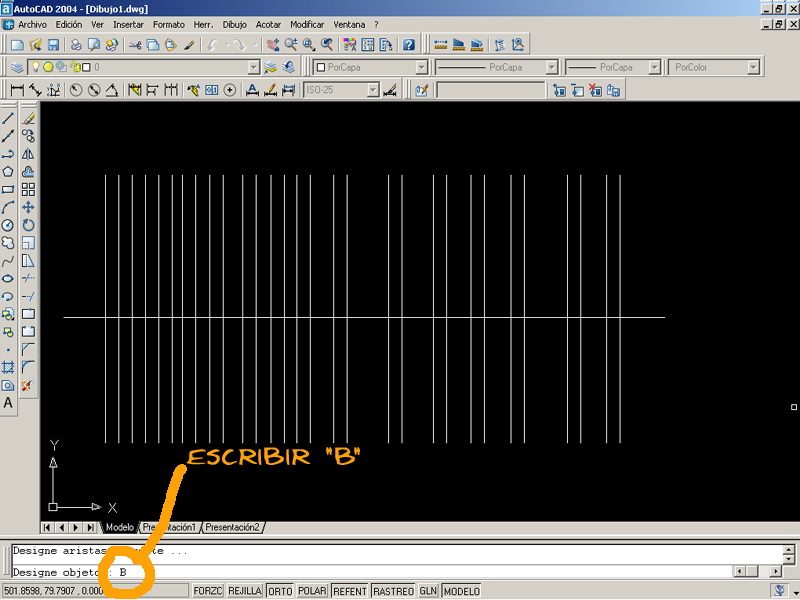This screenshot has height=600, width=800.
Task: Open the Archivo menu
Action: [32, 24]
